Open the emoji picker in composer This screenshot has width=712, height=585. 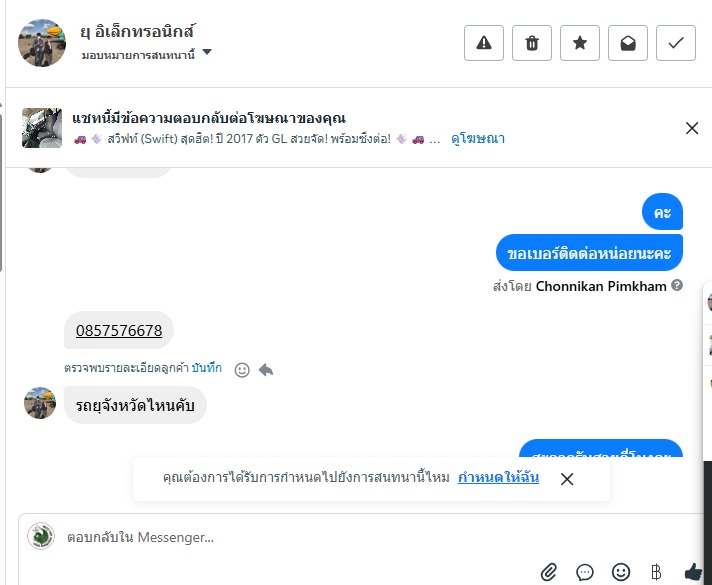[x=621, y=572]
